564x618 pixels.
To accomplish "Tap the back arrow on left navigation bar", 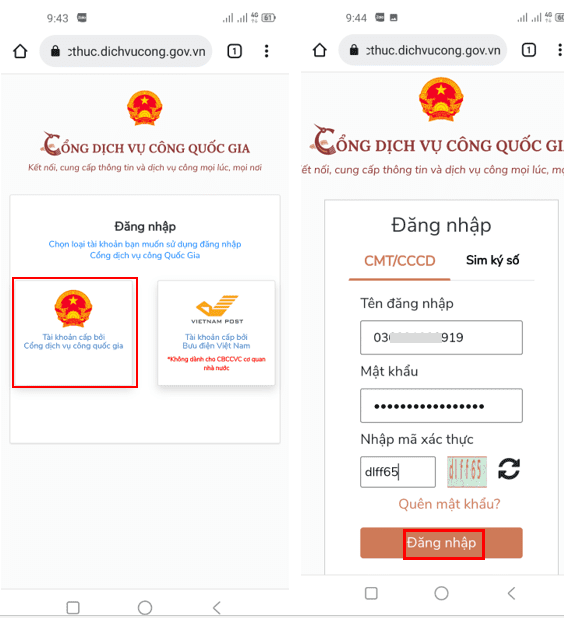I will pos(217,607).
